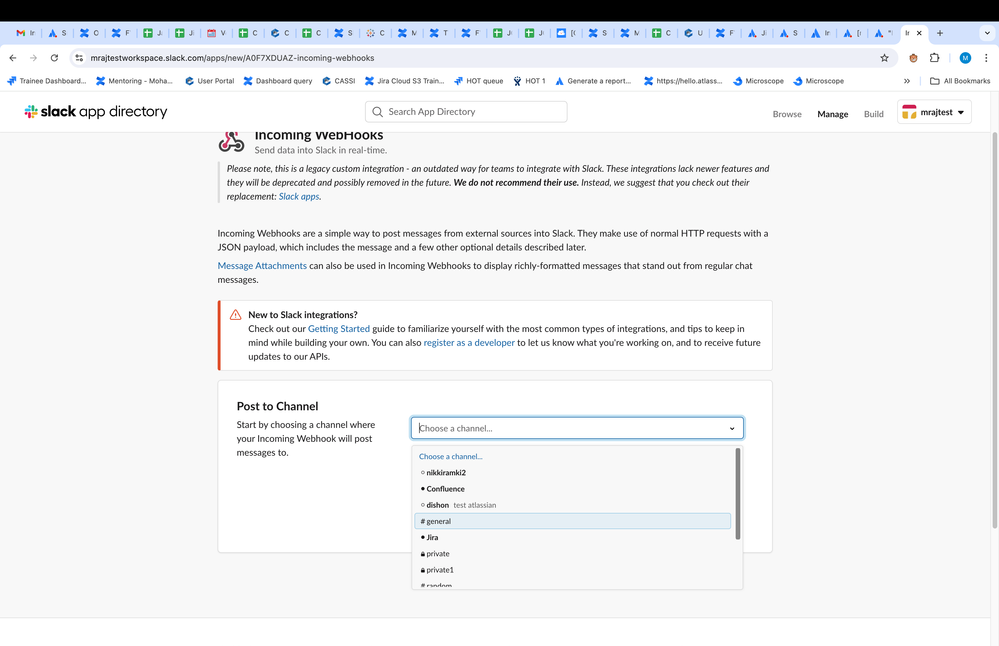
Task: Click the magnifier icon in search box
Action: (377, 111)
